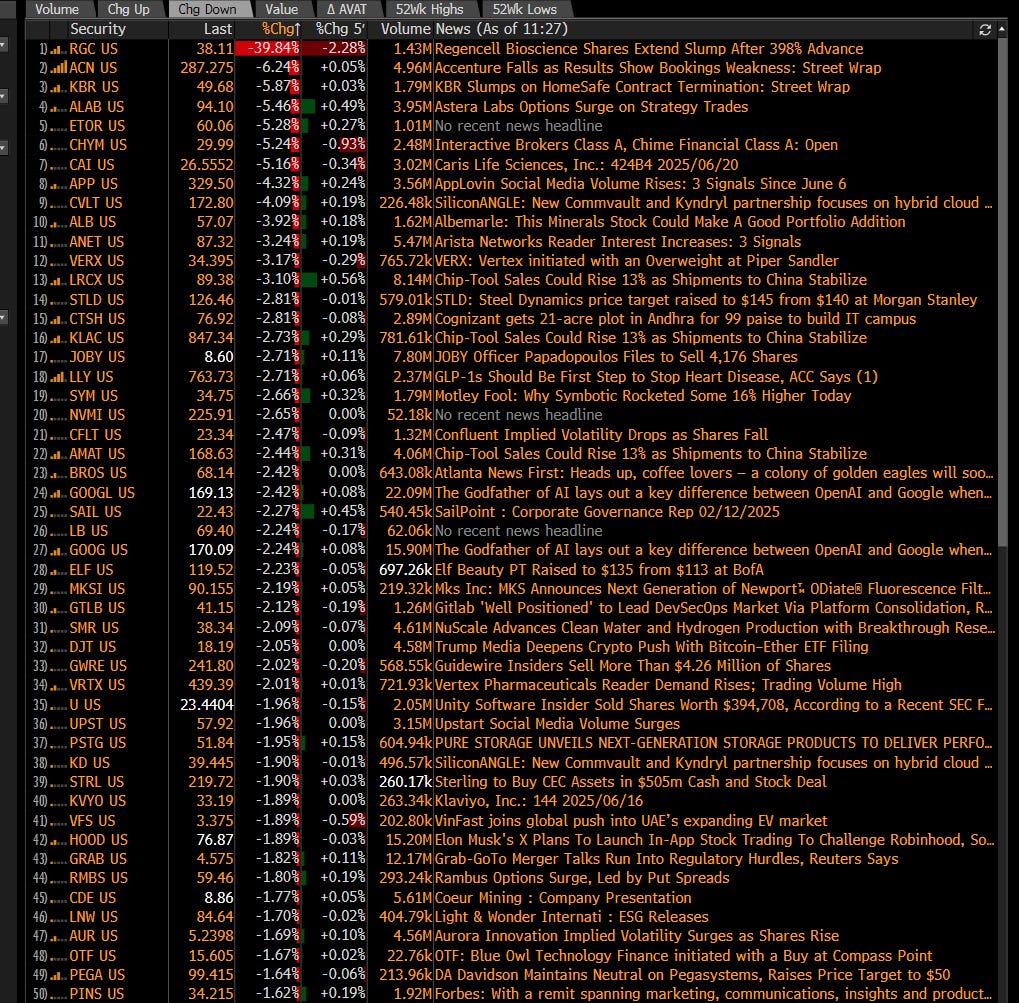Click the signal-bars icon beside MKSI US
This screenshot has width=1019, height=1003.
coord(58,589)
